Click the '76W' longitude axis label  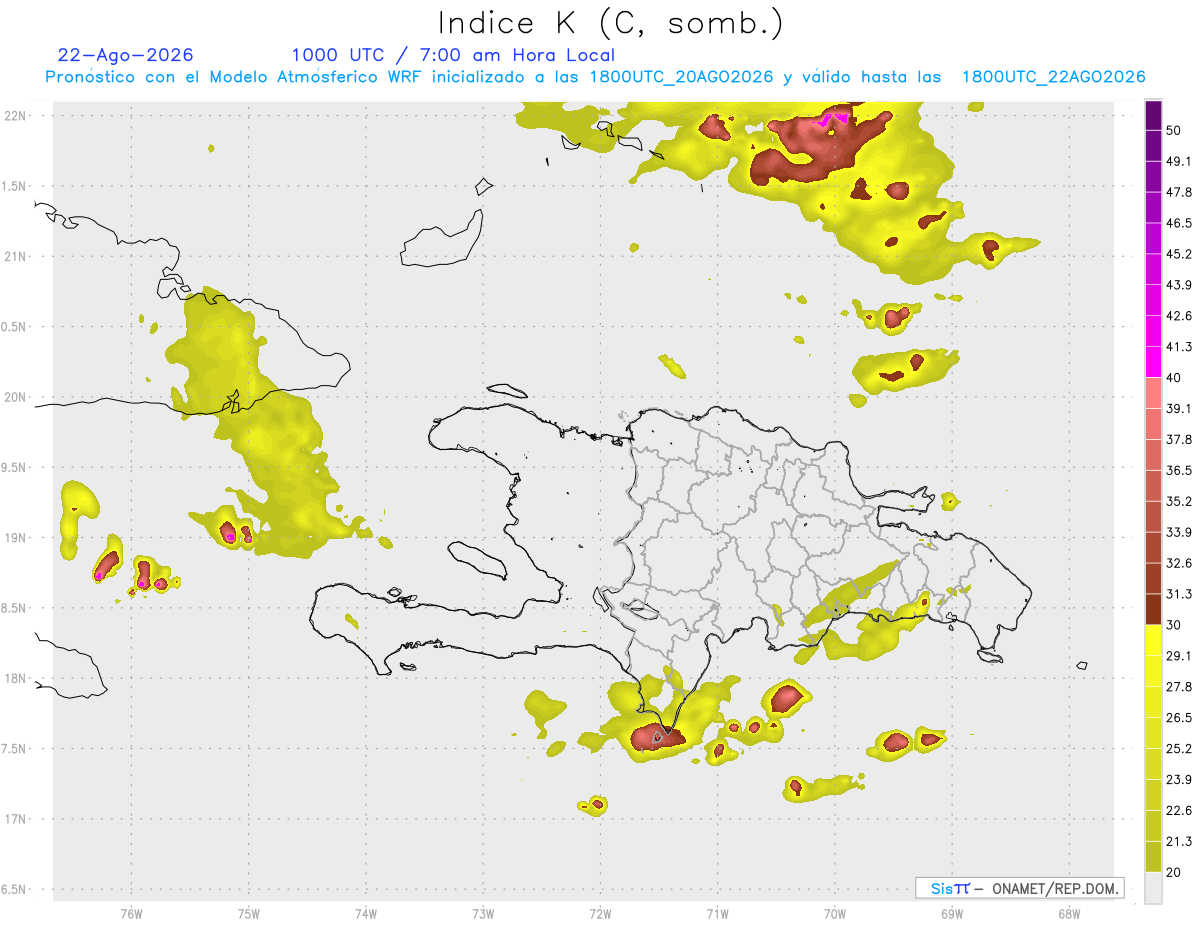coord(131,913)
